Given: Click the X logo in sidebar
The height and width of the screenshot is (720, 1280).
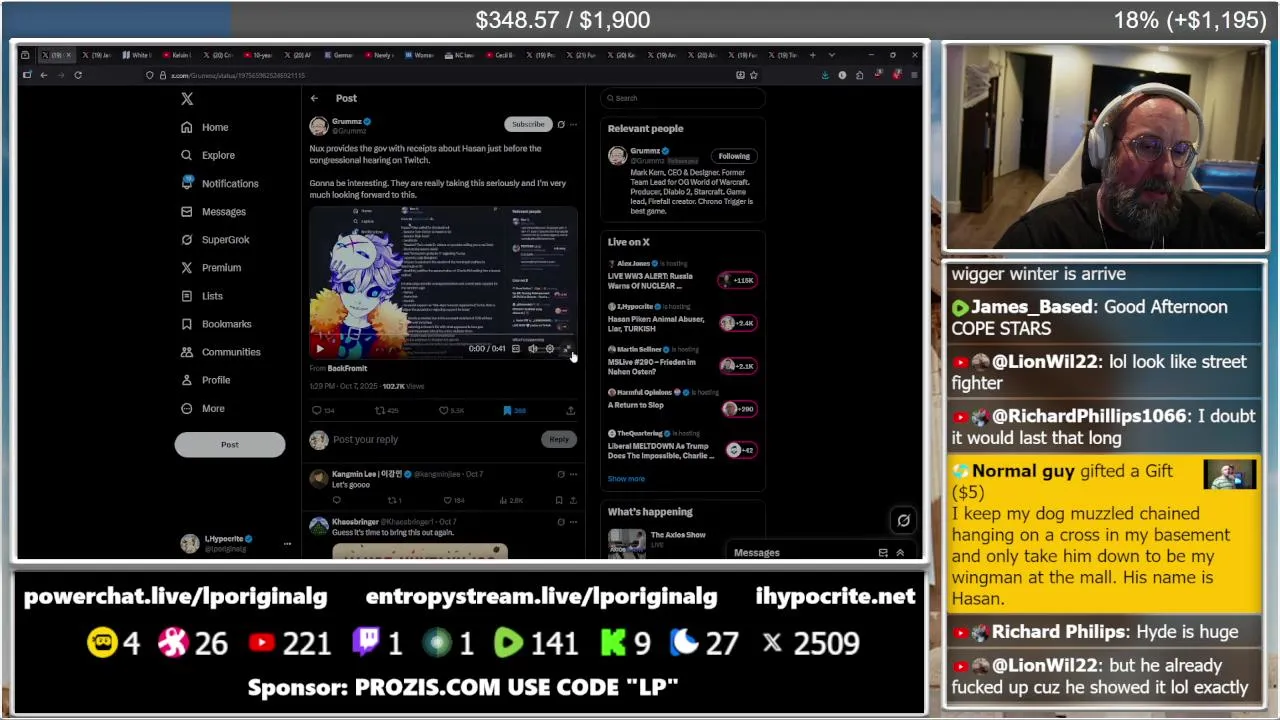Looking at the screenshot, I should (187, 99).
